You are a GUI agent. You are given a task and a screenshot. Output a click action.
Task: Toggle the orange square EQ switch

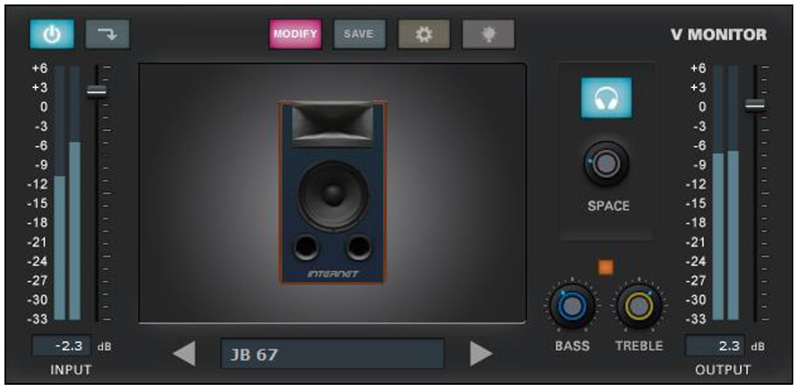(x=606, y=267)
